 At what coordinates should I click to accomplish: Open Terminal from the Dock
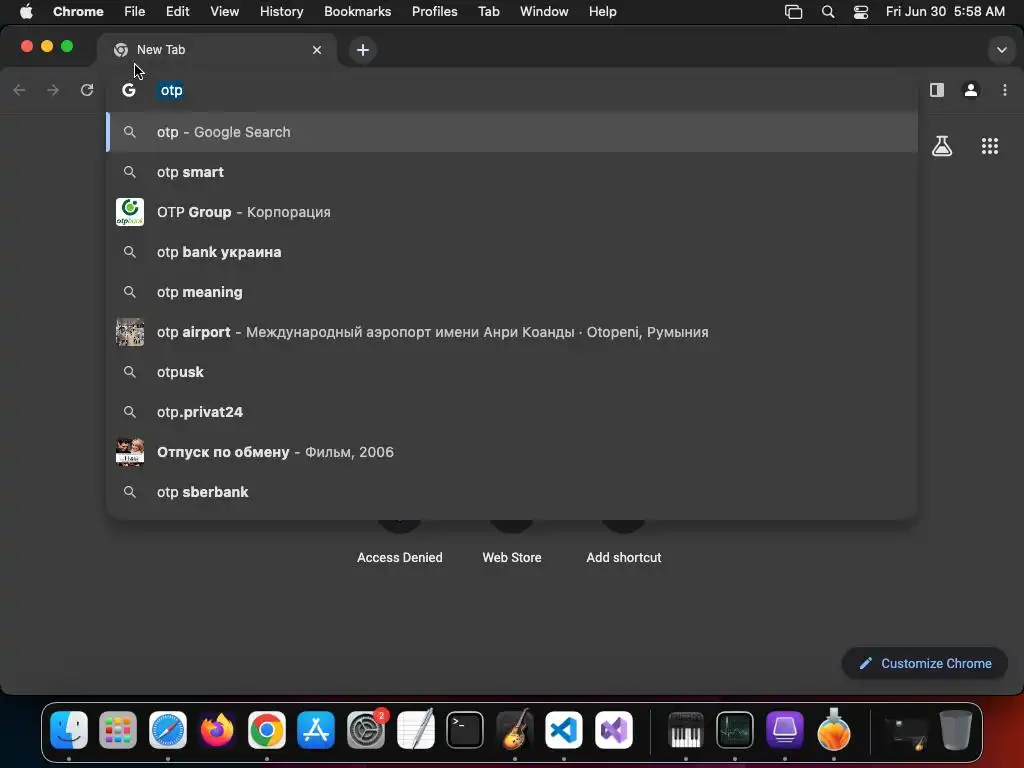[465, 729]
